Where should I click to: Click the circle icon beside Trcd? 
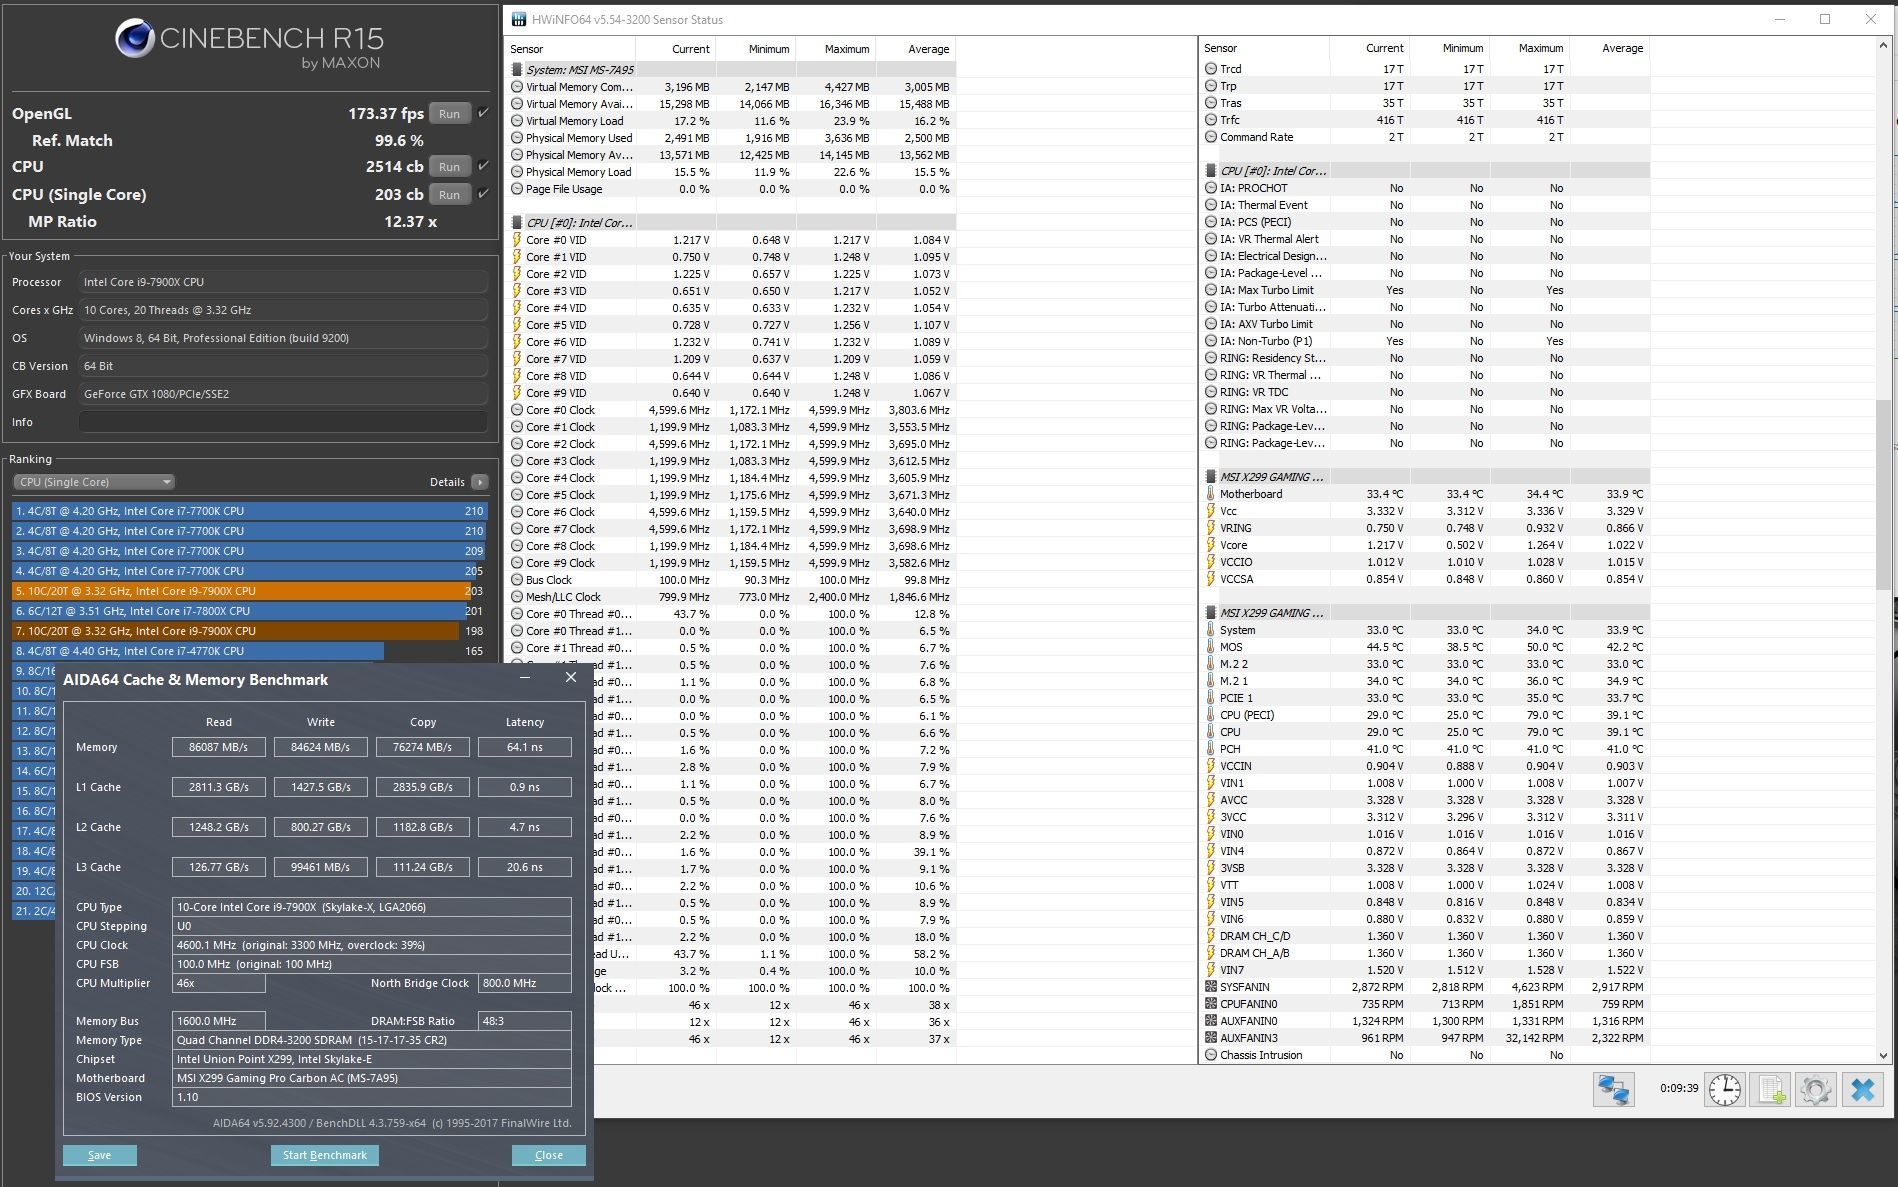point(1211,69)
